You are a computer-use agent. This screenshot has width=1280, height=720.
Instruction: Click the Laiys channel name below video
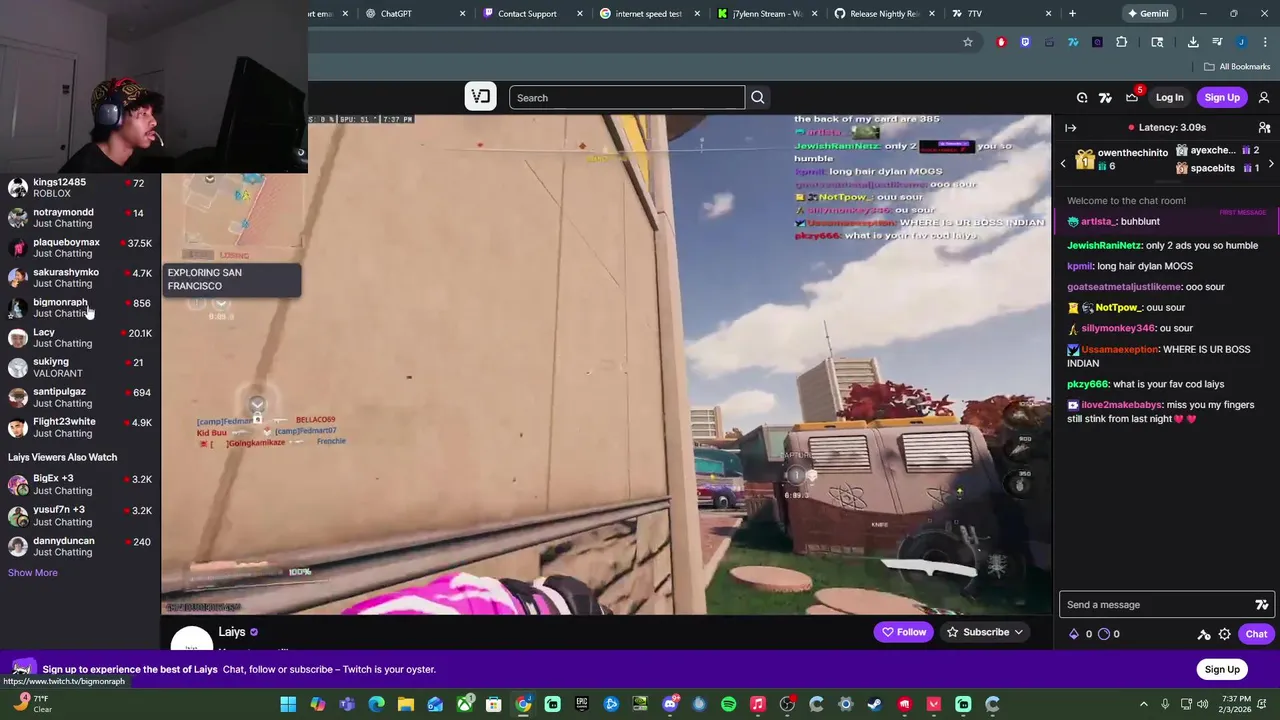[232, 632]
